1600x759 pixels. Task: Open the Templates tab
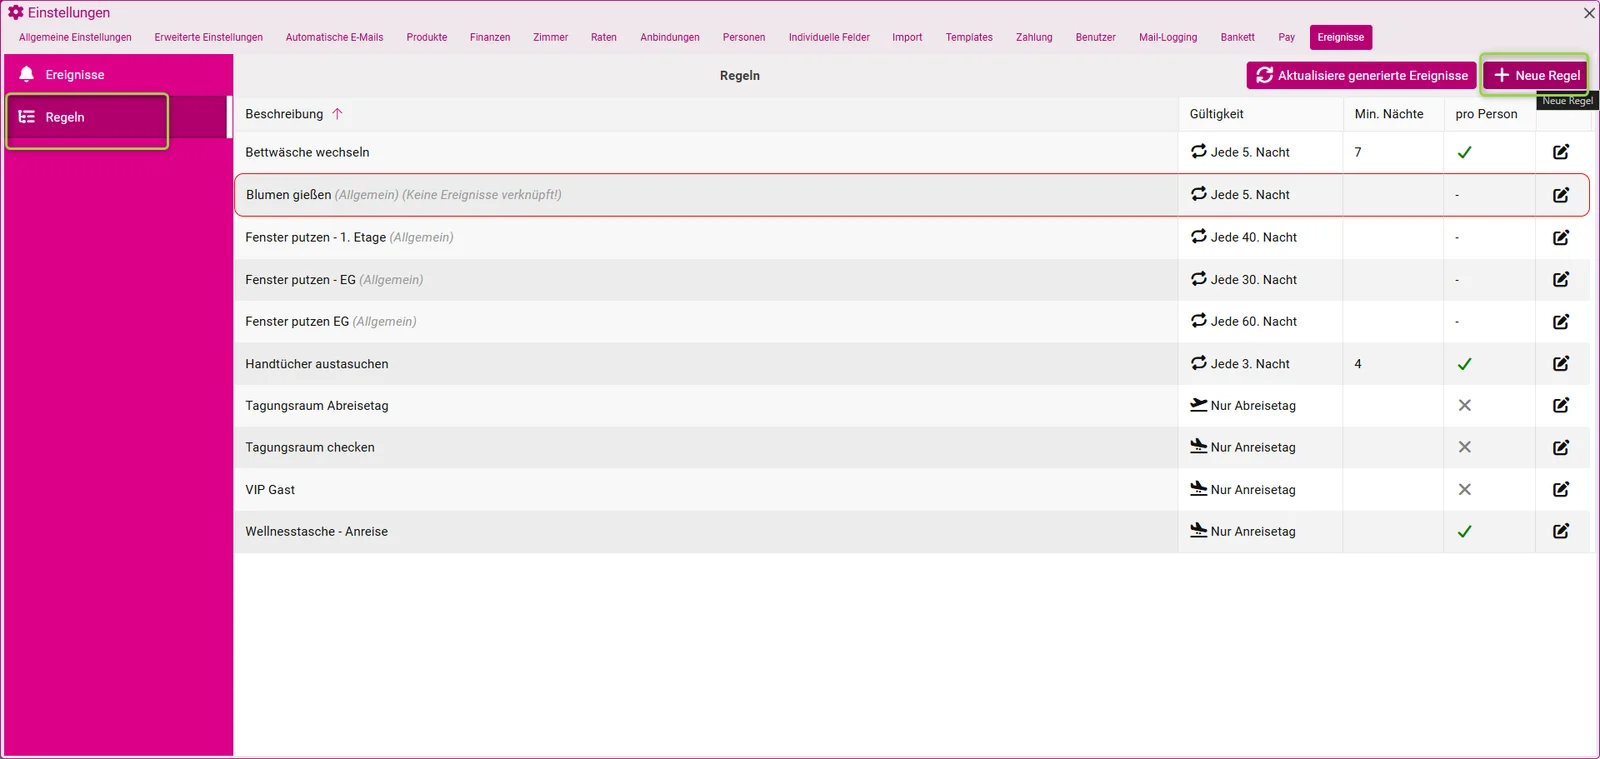click(x=969, y=37)
